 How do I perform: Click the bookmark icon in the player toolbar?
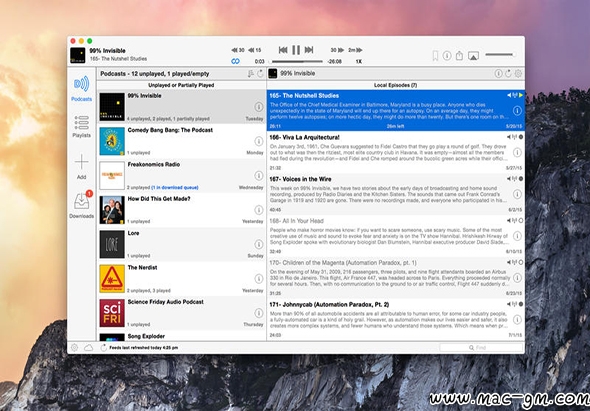(x=435, y=56)
